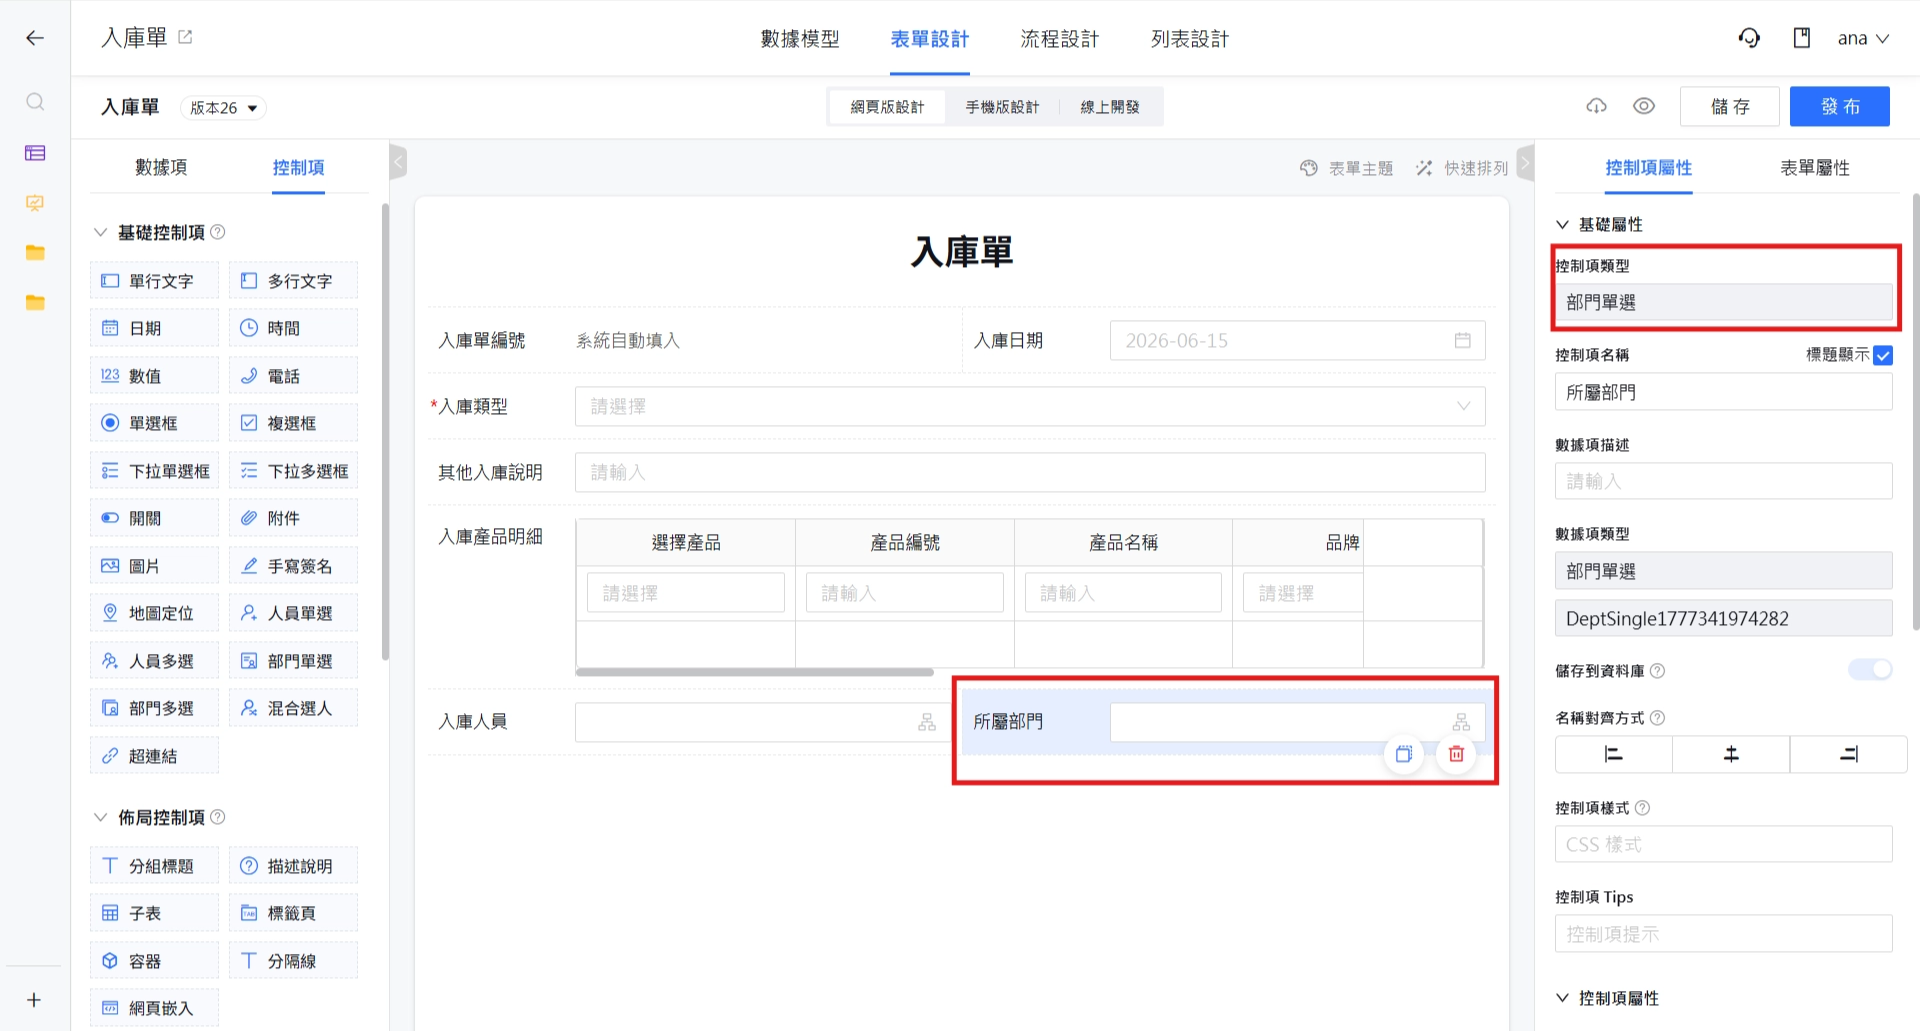Collapse the left panel with arrow handle

[x=398, y=161]
